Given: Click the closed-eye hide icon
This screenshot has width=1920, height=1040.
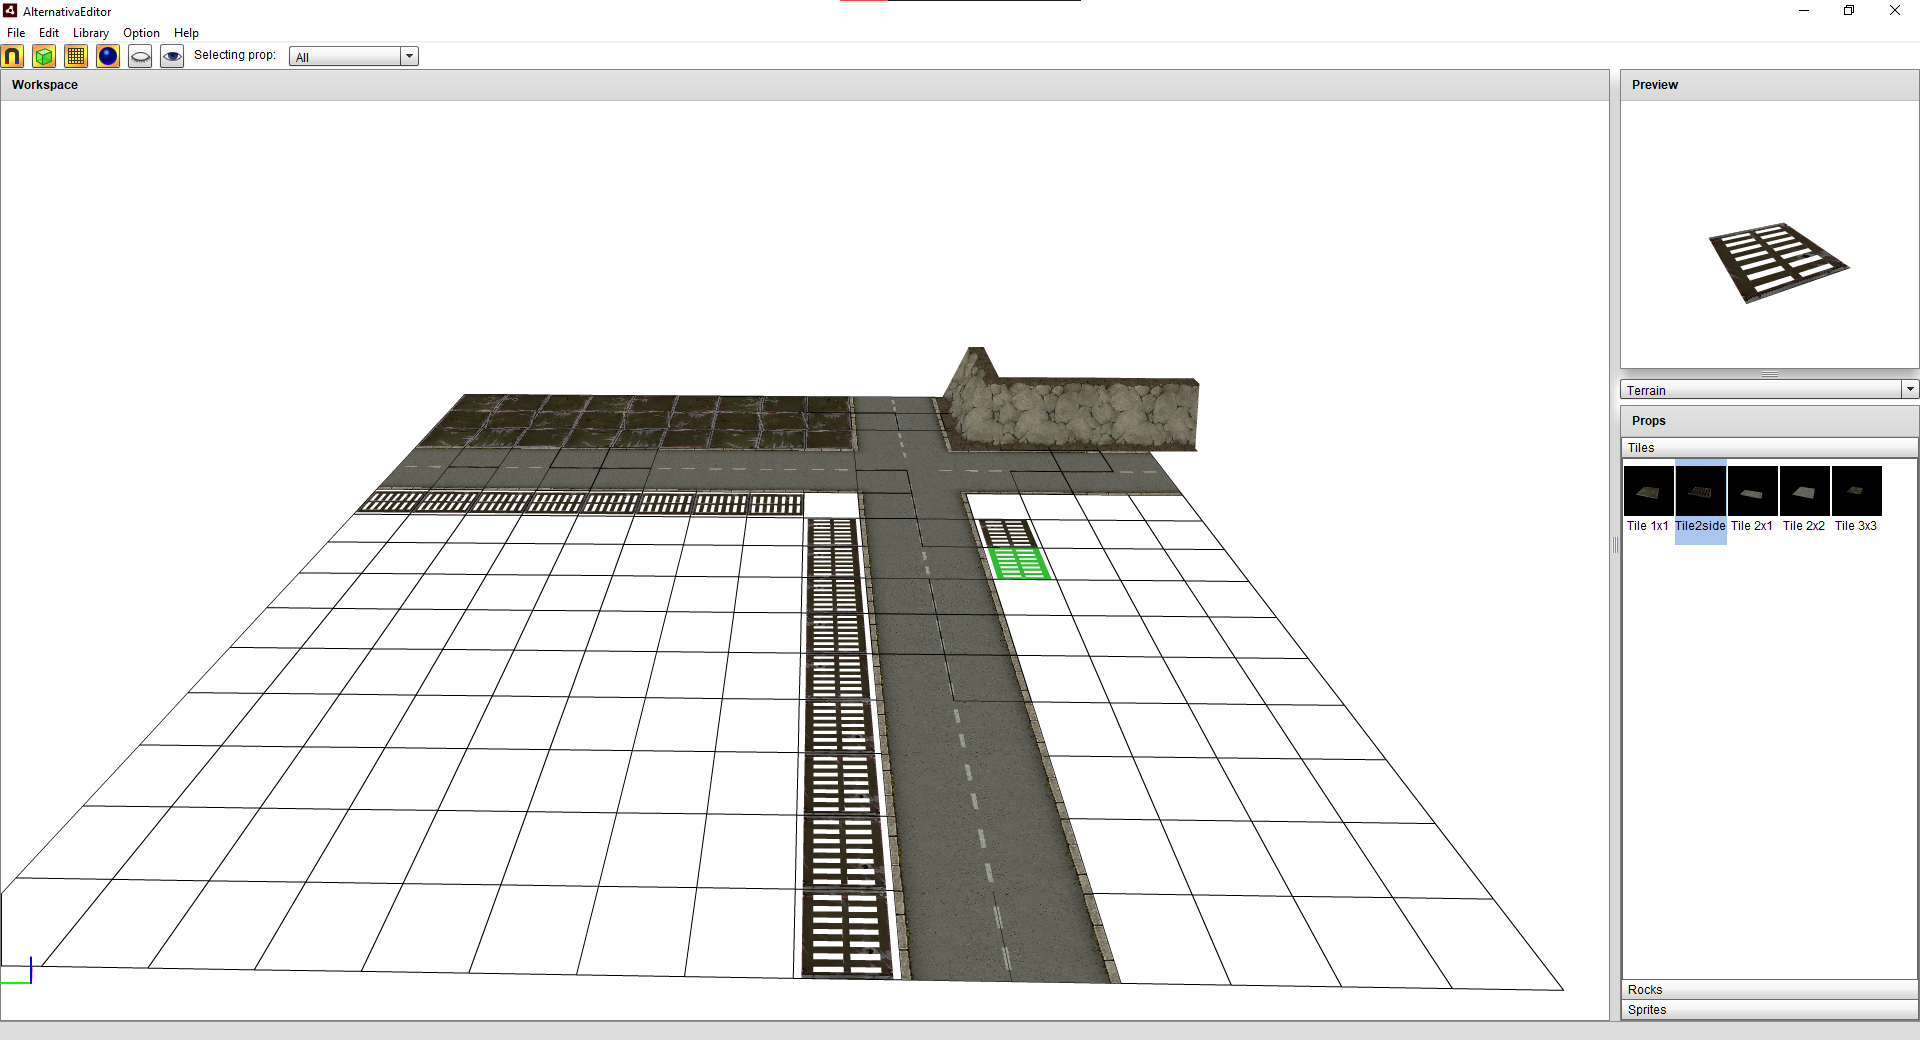Looking at the screenshot, I should (140, 56).
